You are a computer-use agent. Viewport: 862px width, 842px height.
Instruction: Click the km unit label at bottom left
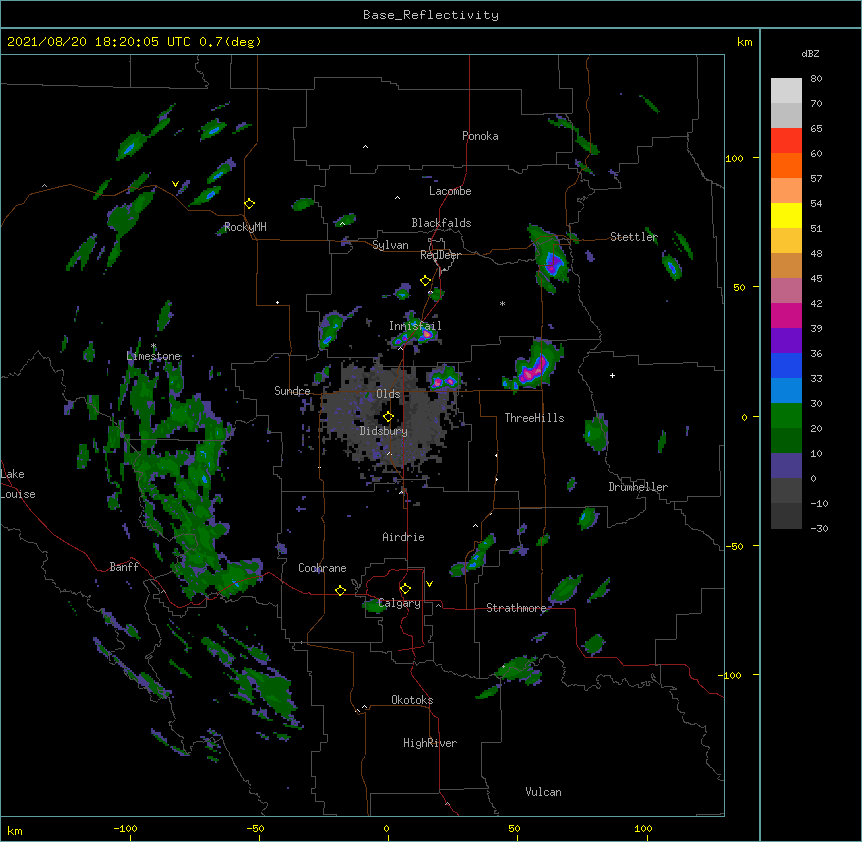pyautogui.click(x=15, y=830)
